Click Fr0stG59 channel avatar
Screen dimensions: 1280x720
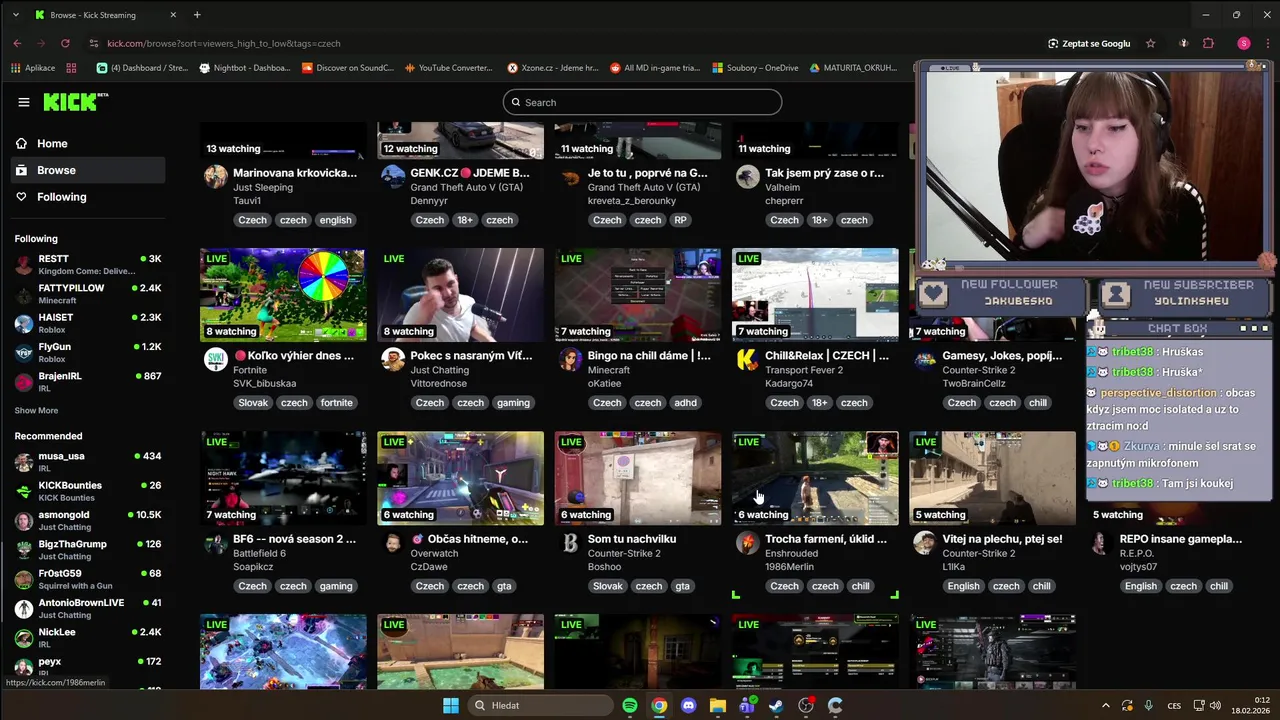(24, 579)
